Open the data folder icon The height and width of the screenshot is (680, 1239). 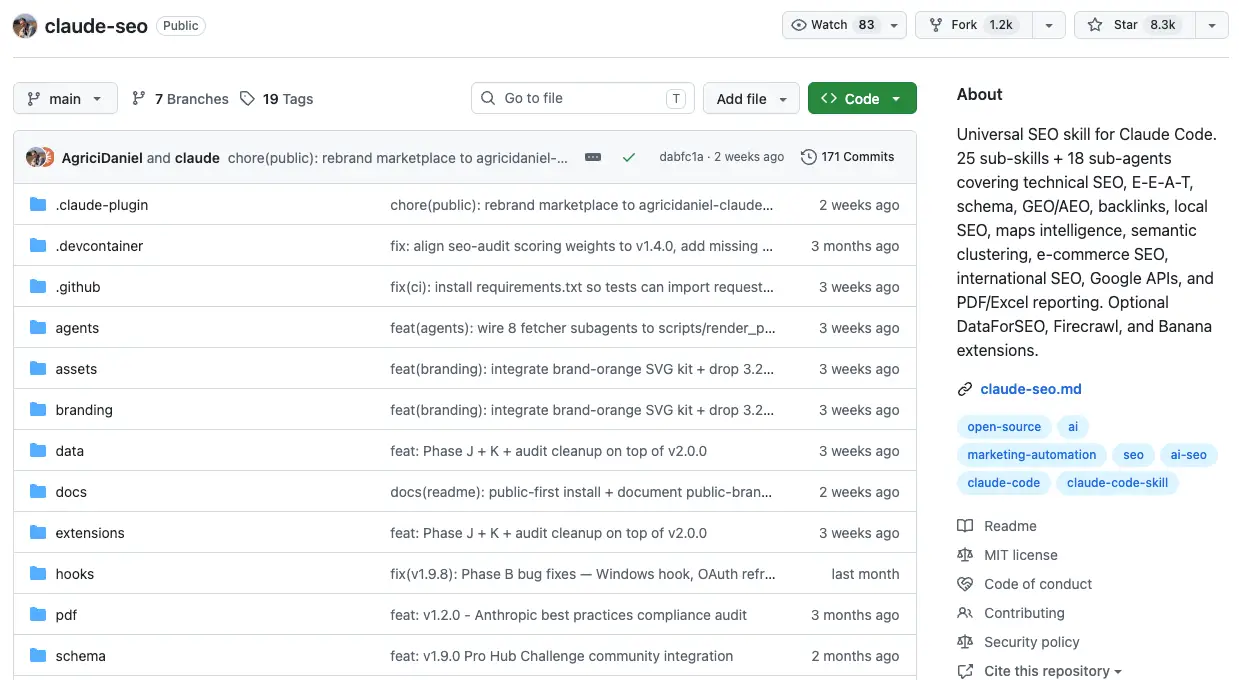38,451
